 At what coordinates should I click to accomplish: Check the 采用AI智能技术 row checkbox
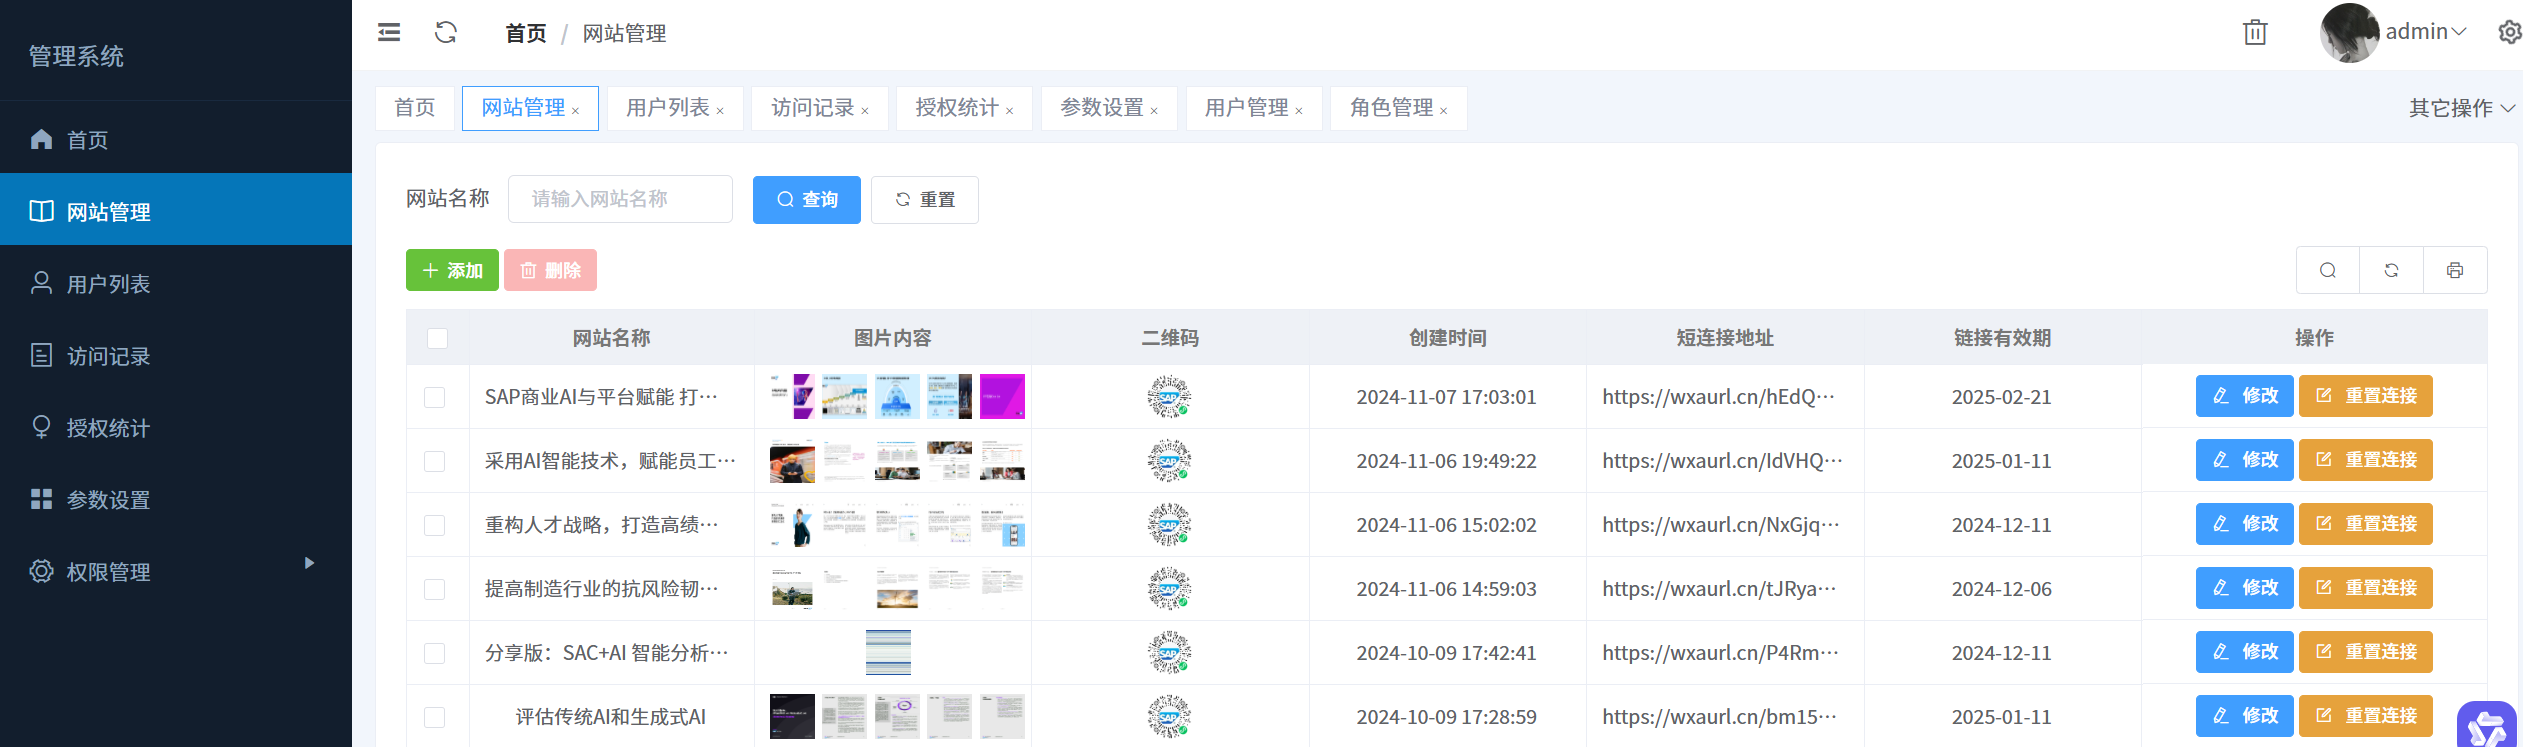point(435,461)
